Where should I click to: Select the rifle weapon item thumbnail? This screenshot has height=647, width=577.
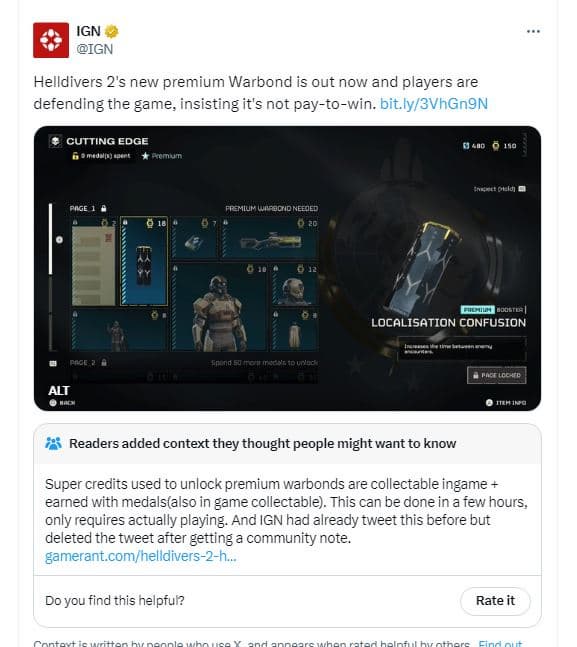[270, 238]
